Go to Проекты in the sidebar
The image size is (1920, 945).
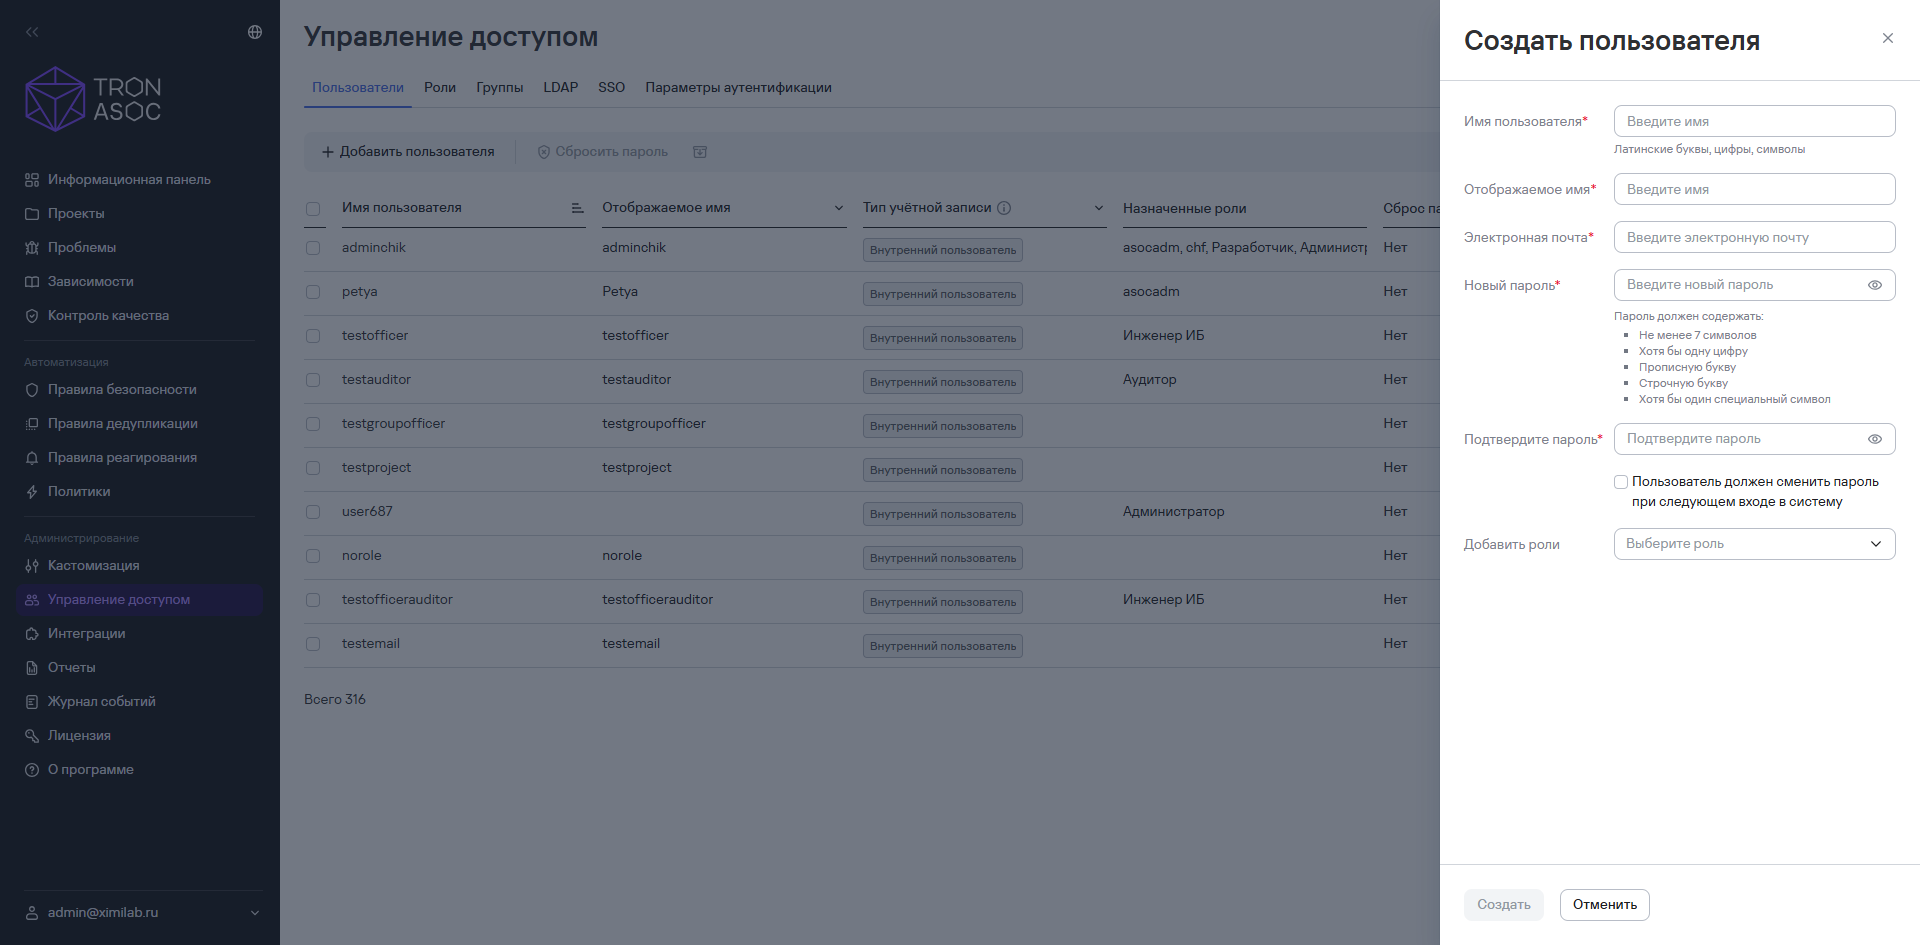(76, 214)
